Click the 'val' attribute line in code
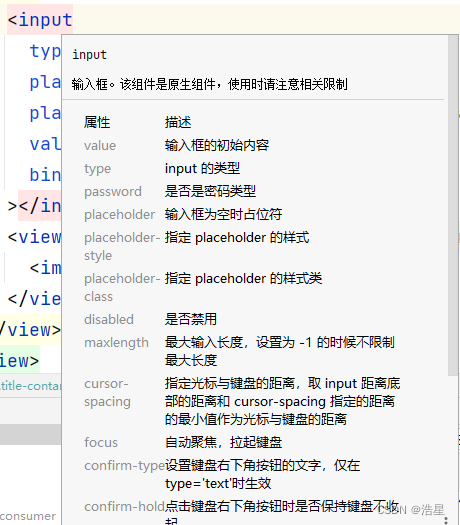 45,144
